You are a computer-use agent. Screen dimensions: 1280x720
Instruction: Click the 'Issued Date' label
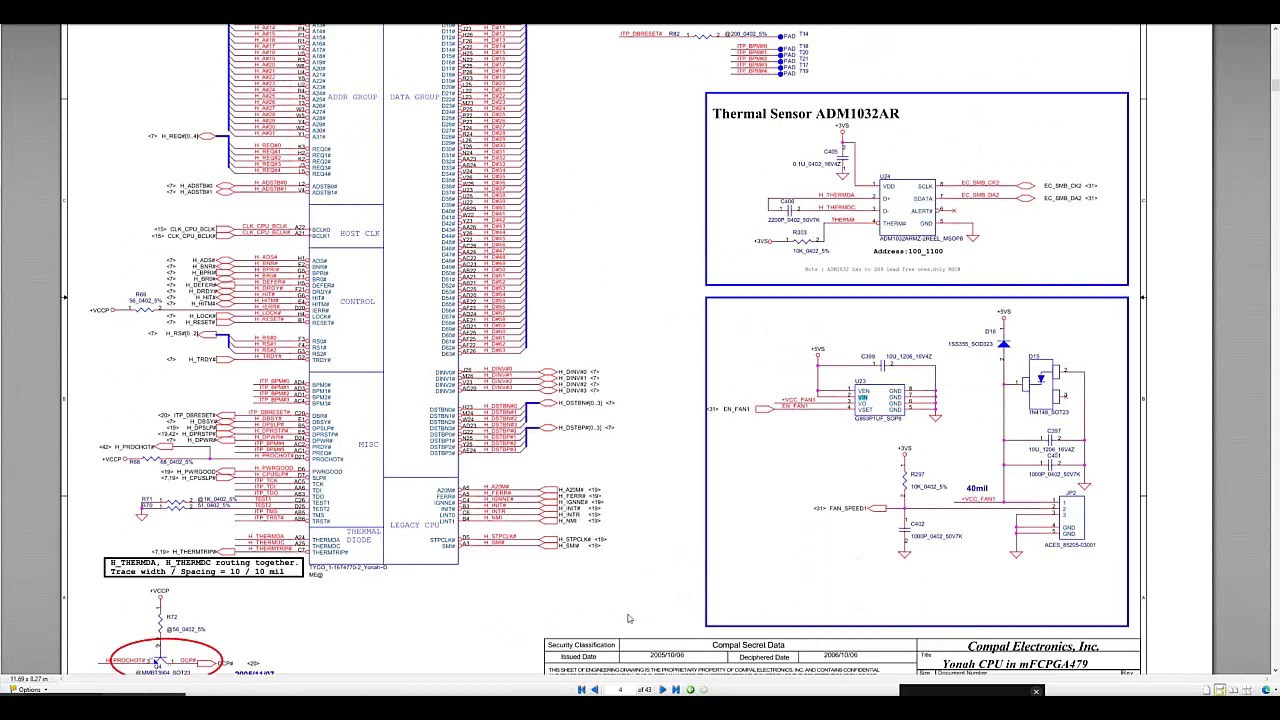[x=577, y=657]
